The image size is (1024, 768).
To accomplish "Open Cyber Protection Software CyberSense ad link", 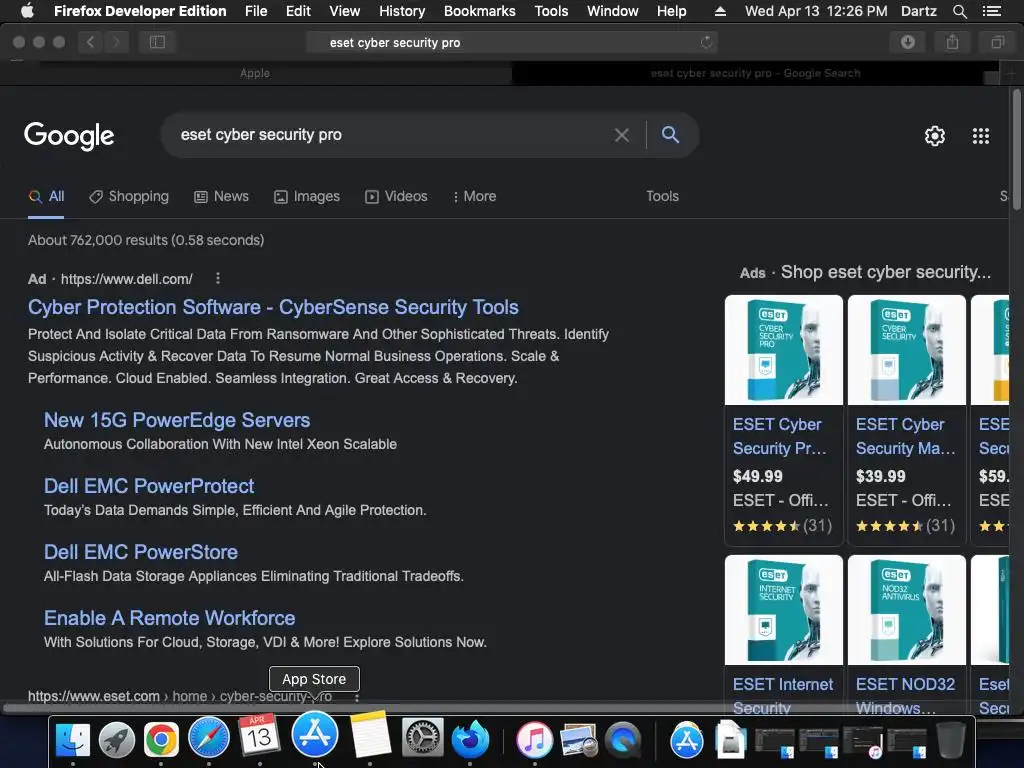I will click(273, 307).
